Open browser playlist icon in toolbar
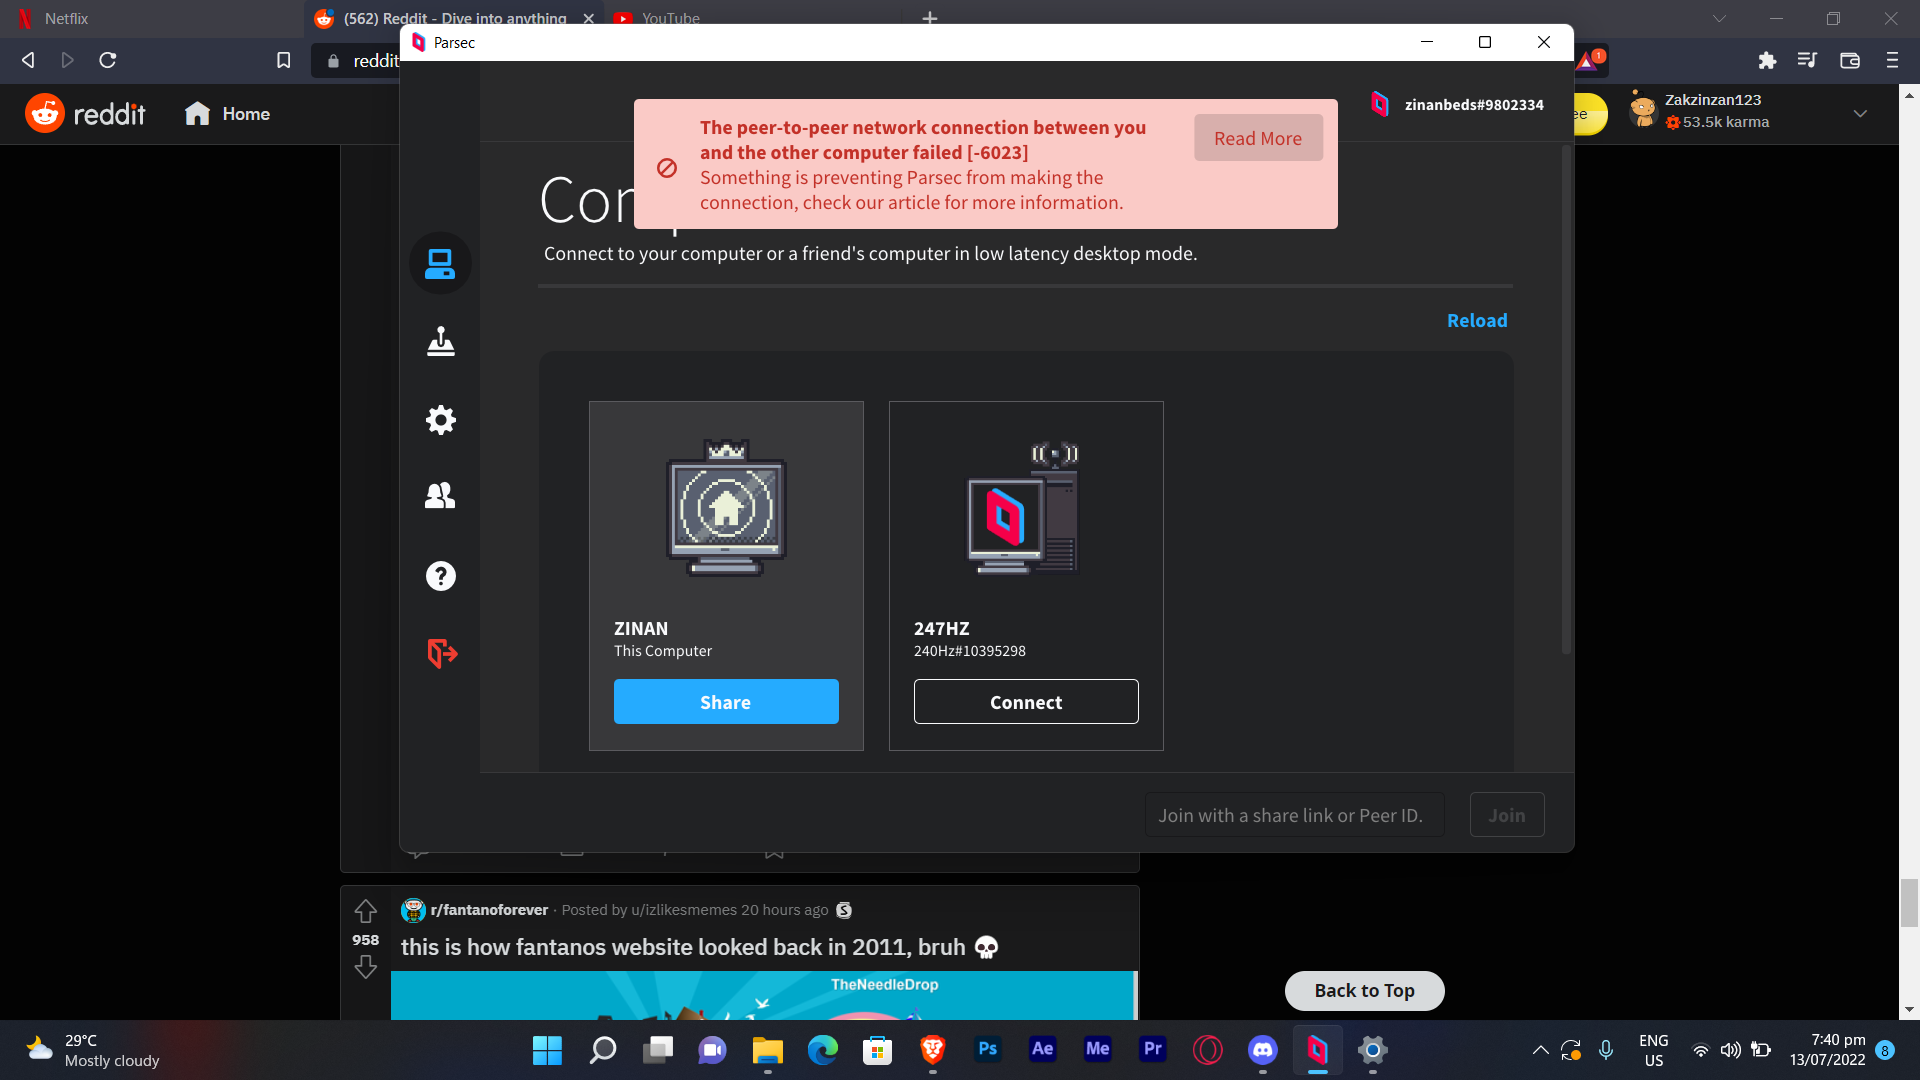This screenshot has height=1080, width=1920. 1807,60
